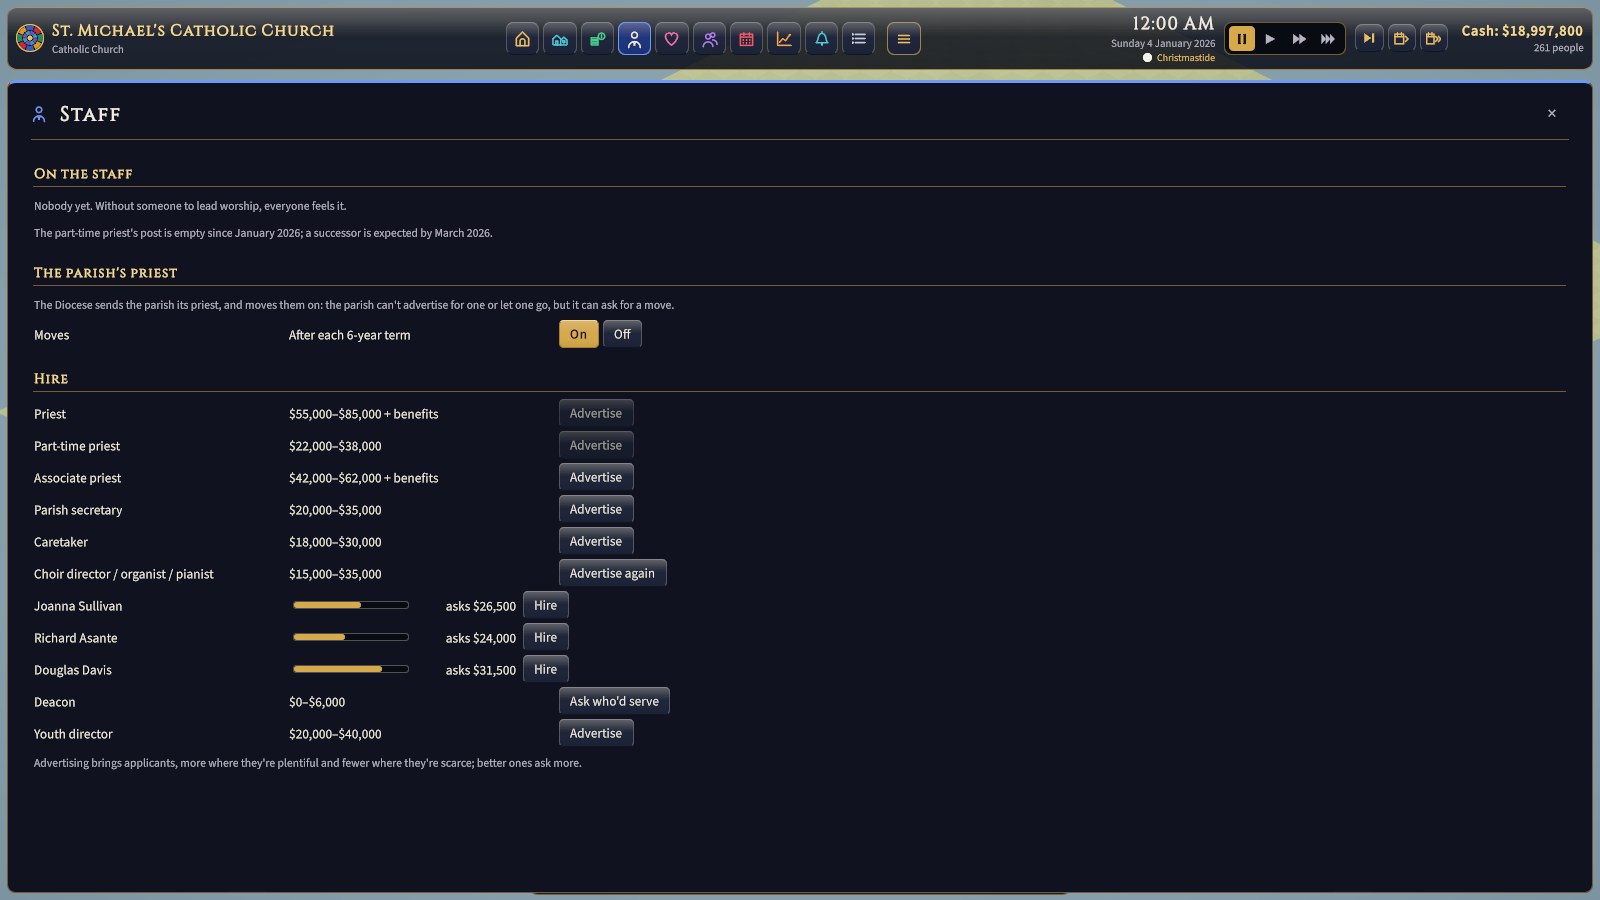The image size is (1600, 900).
Task: Hire Richard Asante
Action: [546, 637]
